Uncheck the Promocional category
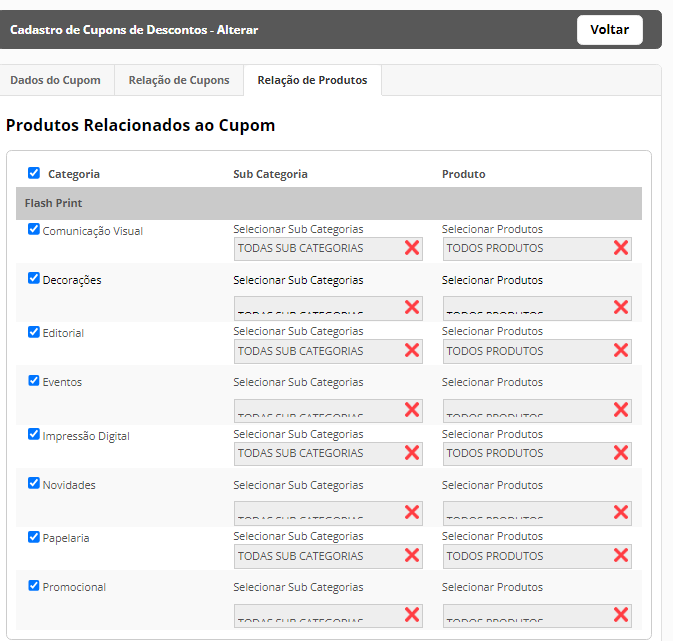Viewport: 673px width, 641px height. (x=34, y=586)
